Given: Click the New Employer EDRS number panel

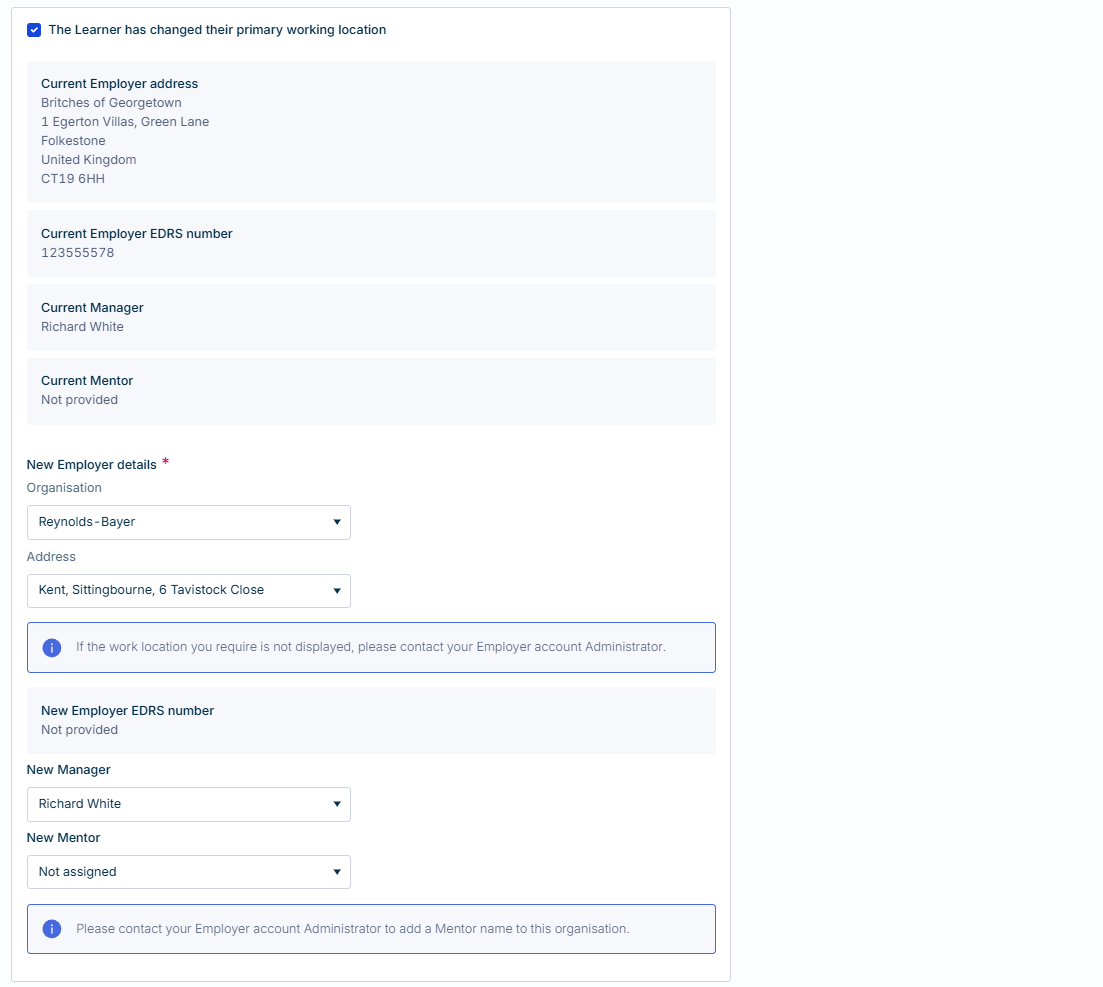Looking at the screenshot, I should click(371, 720).
